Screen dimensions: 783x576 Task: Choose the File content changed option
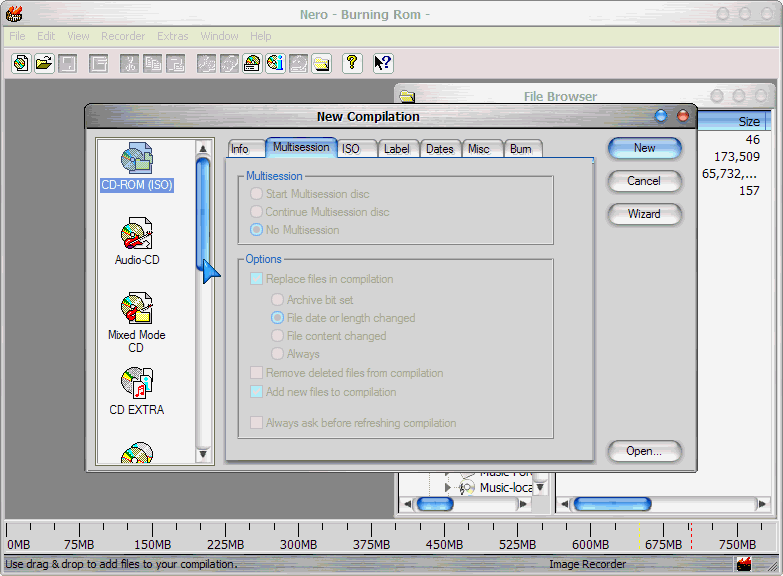[x=277, y=336]
